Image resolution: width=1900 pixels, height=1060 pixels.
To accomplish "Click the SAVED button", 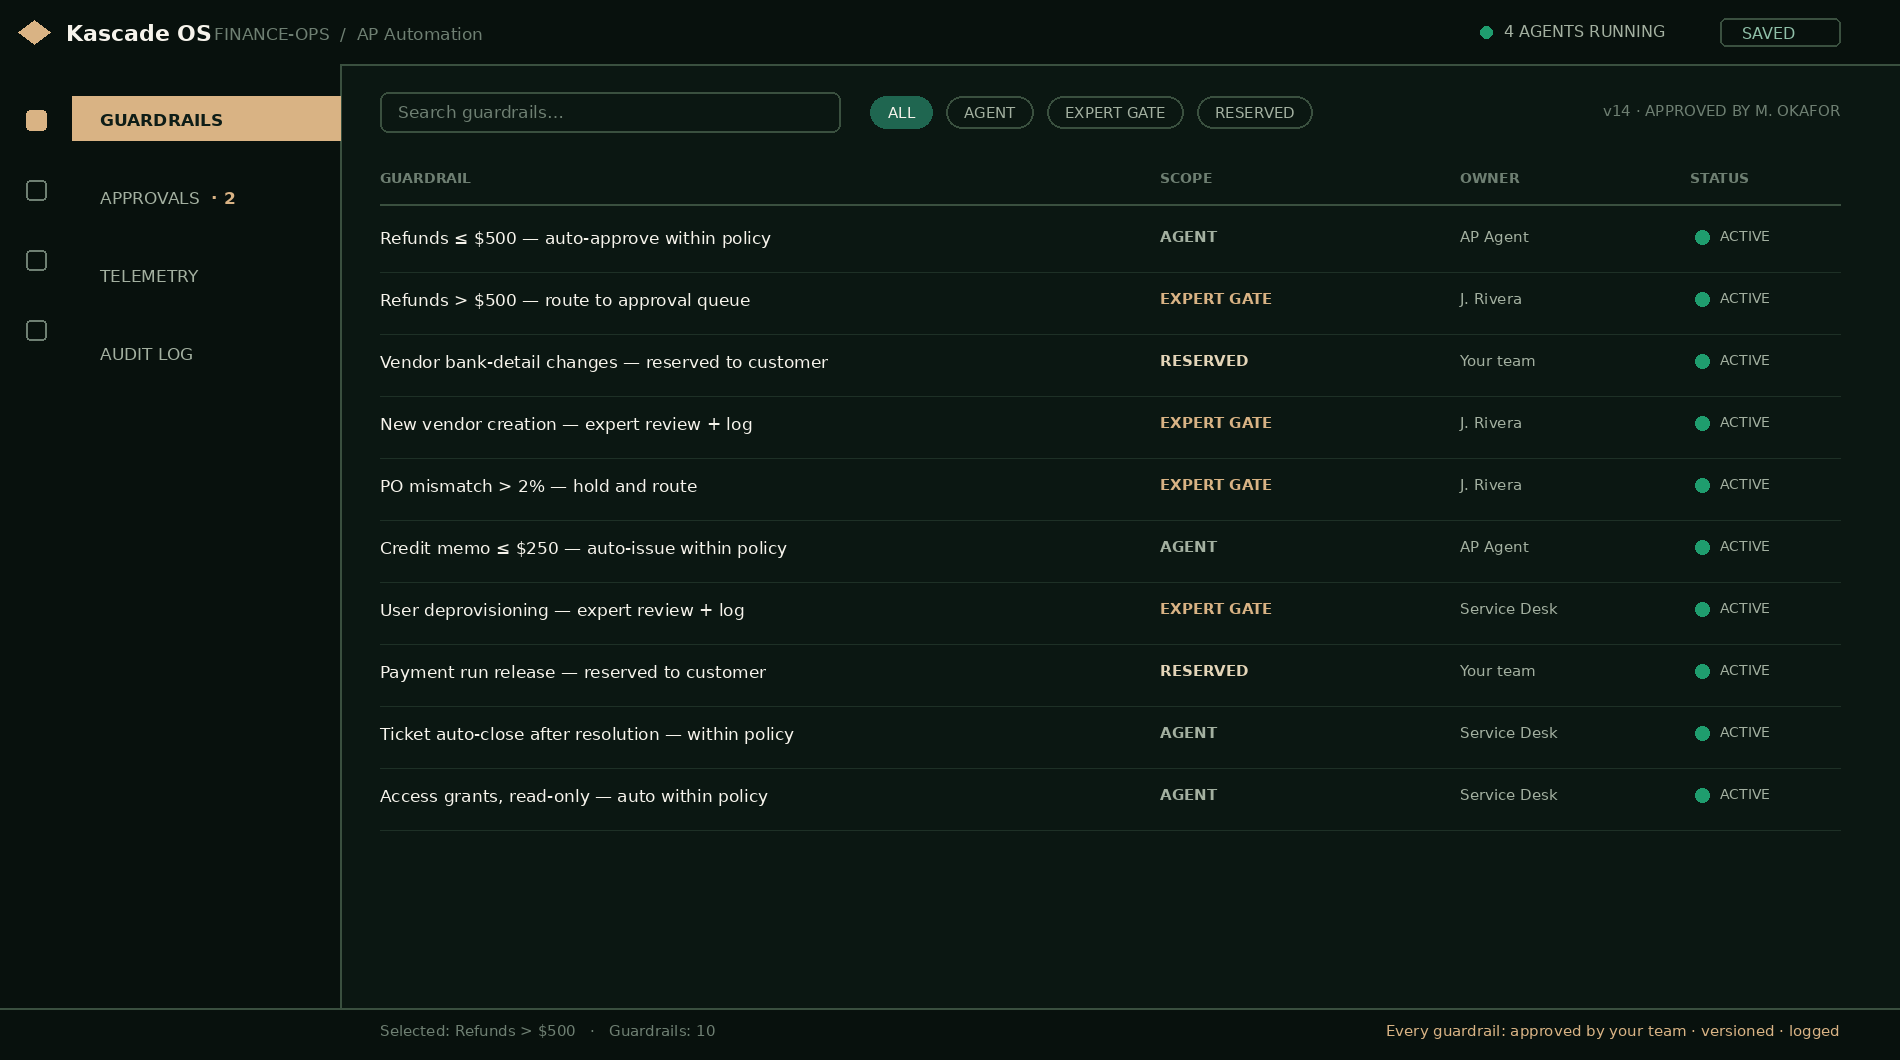I will tap(1780, 32).
